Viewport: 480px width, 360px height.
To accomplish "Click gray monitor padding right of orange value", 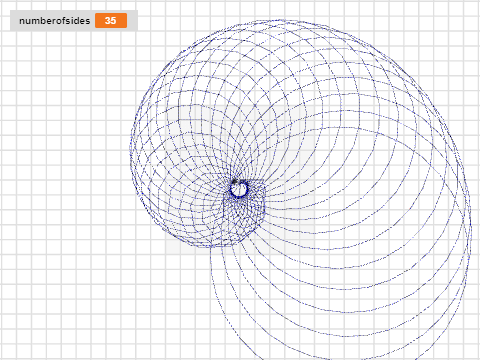I will 132,21.
